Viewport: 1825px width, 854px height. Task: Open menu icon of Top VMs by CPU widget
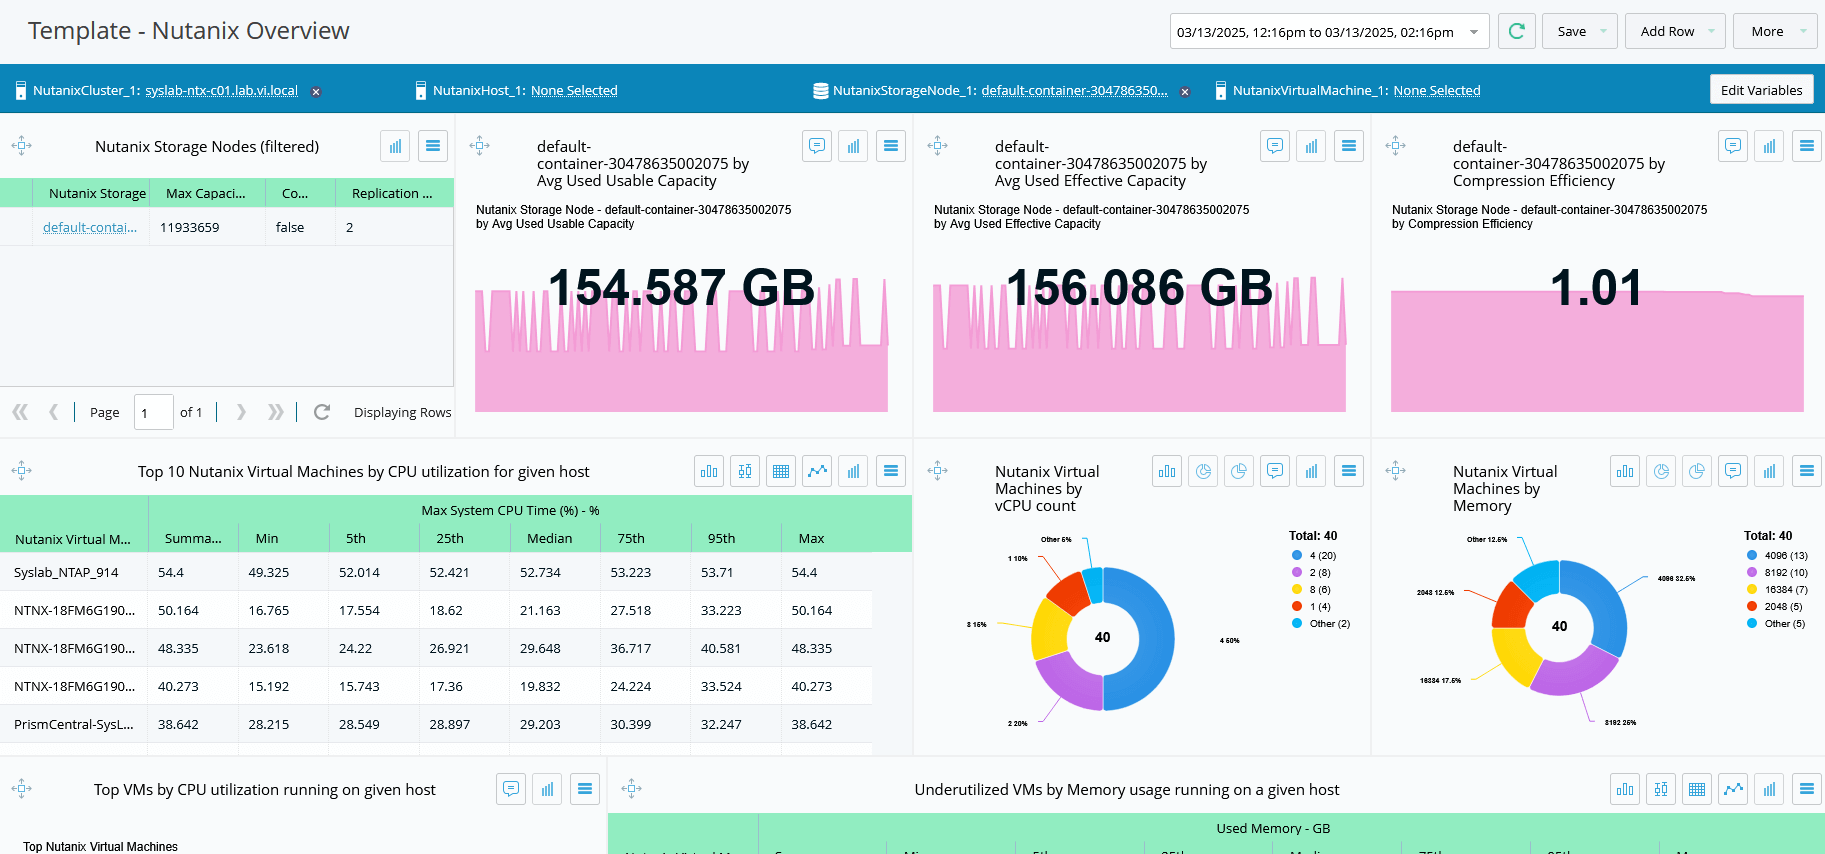coord(585,789)
